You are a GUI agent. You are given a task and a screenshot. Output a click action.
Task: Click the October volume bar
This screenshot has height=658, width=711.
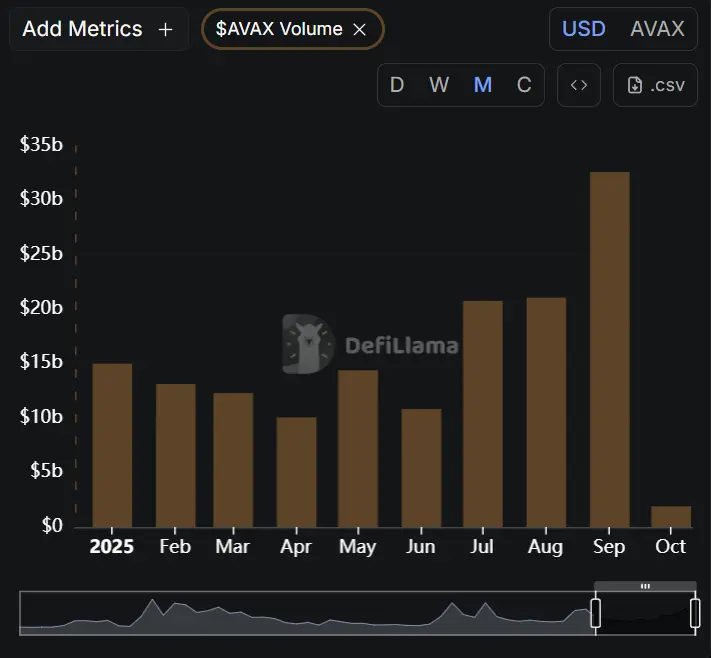(671, 516)
